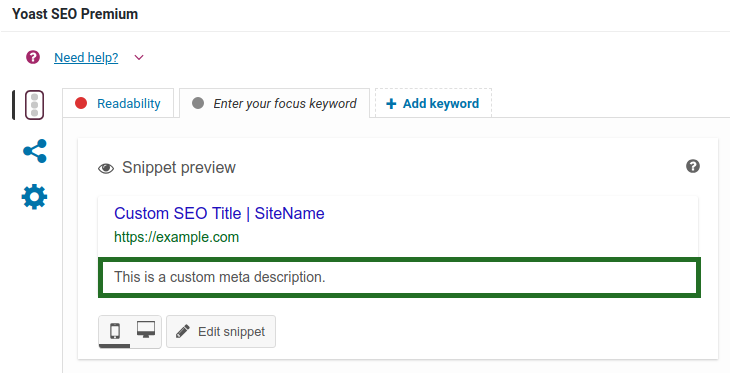The image size is (730, 373).
Task: Select the Enter your focus keyword tab
Action: pos(274,103)
